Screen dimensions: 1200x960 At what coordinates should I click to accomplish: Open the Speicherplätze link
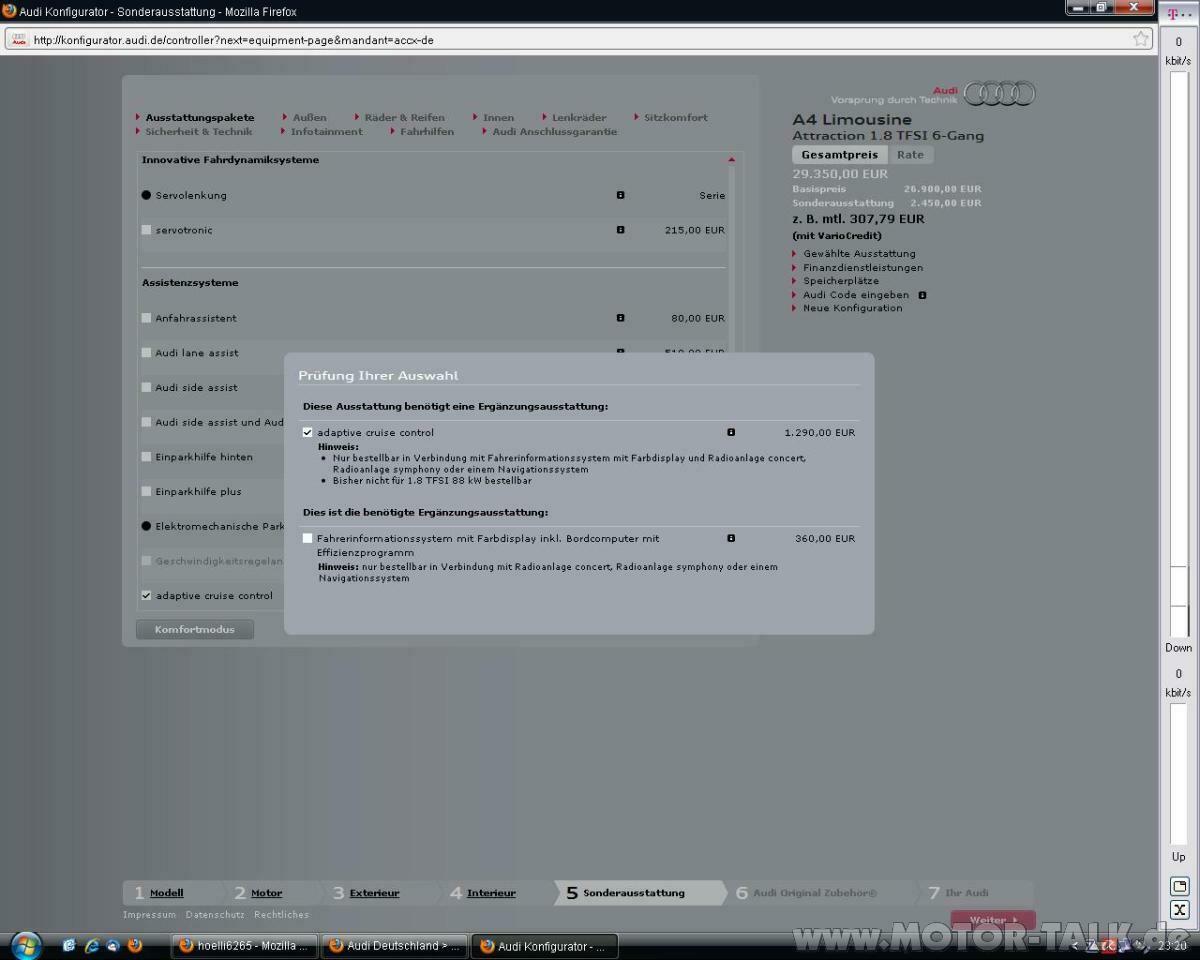tap(841, 281)
